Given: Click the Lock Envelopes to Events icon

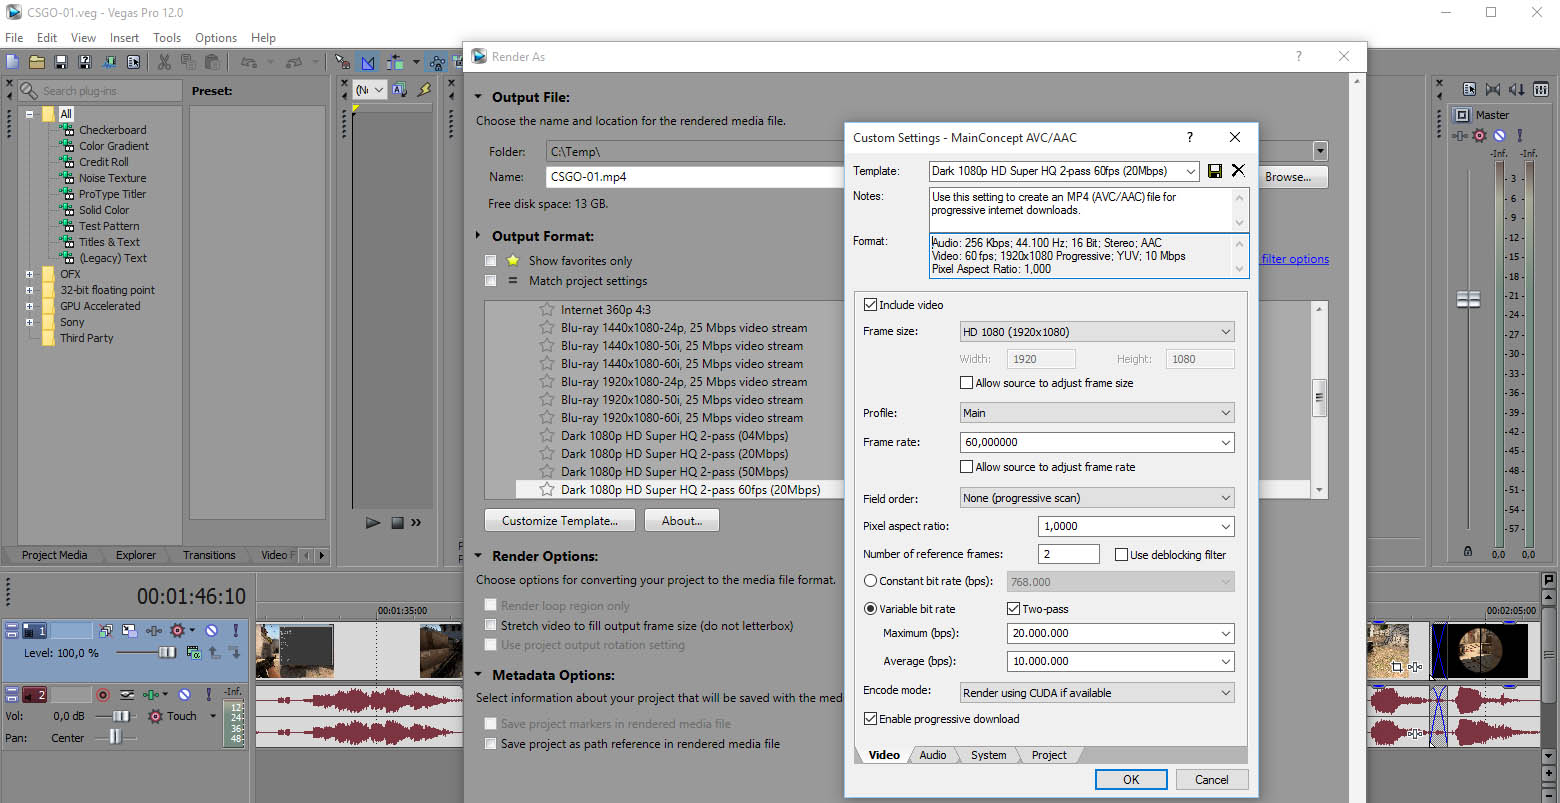Looking at the screenshot, I should [436, 62].
